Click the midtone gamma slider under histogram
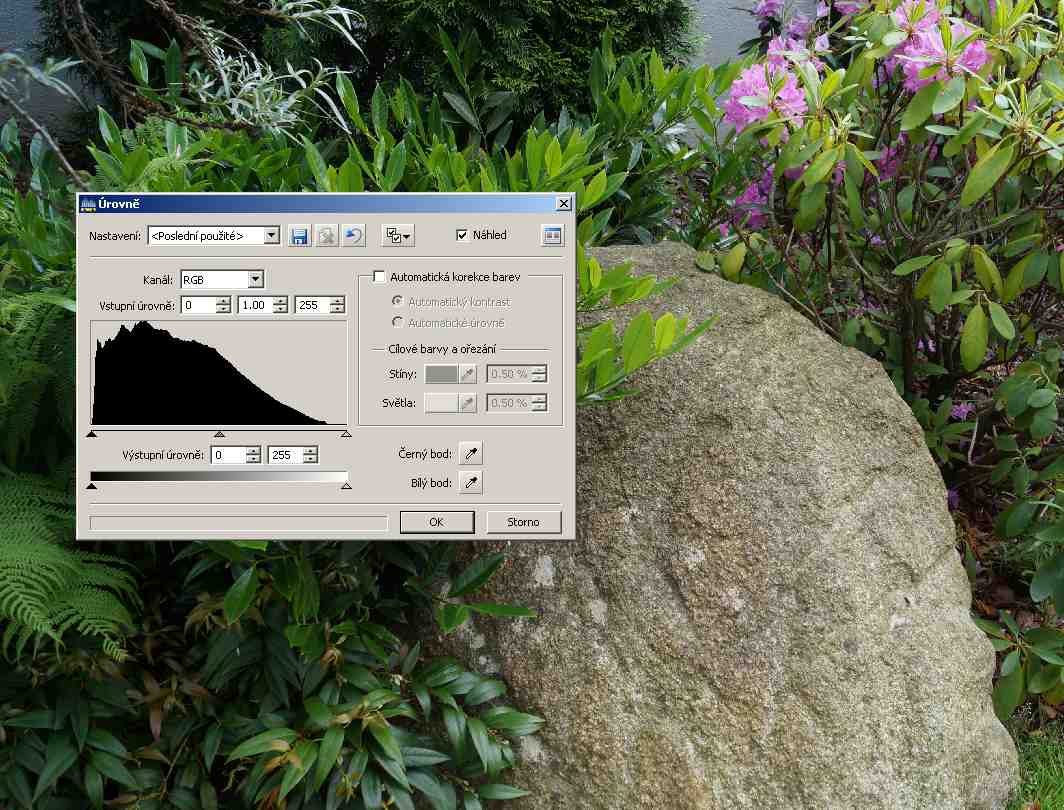The image size is (1064, 810). [219, 434]
